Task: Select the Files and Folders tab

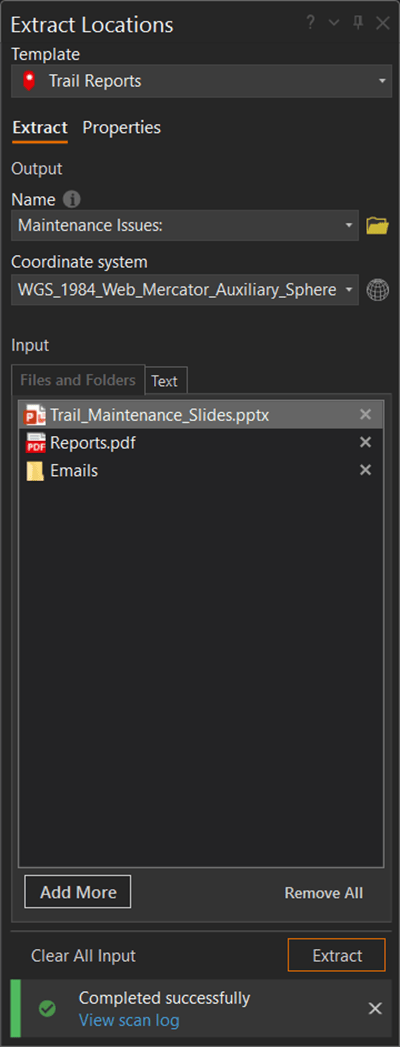Action: coord(78,380)
